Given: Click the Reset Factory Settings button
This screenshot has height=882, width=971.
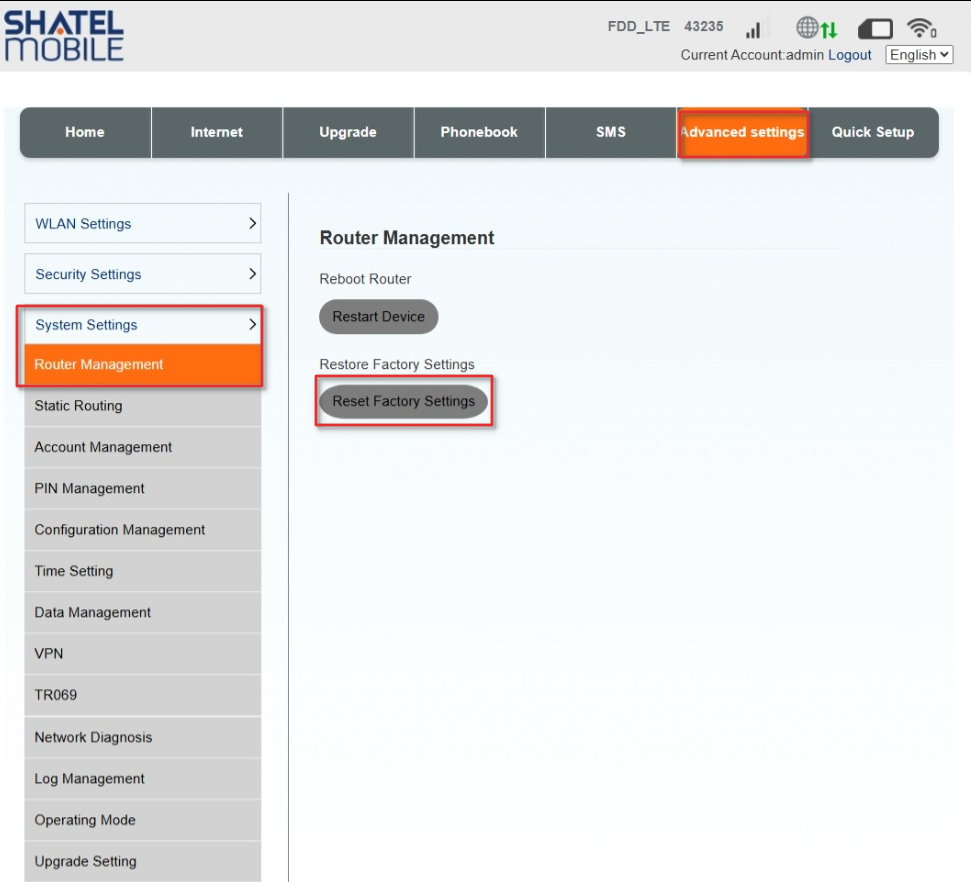Looking at the screenshot, I should coord(404,401).
